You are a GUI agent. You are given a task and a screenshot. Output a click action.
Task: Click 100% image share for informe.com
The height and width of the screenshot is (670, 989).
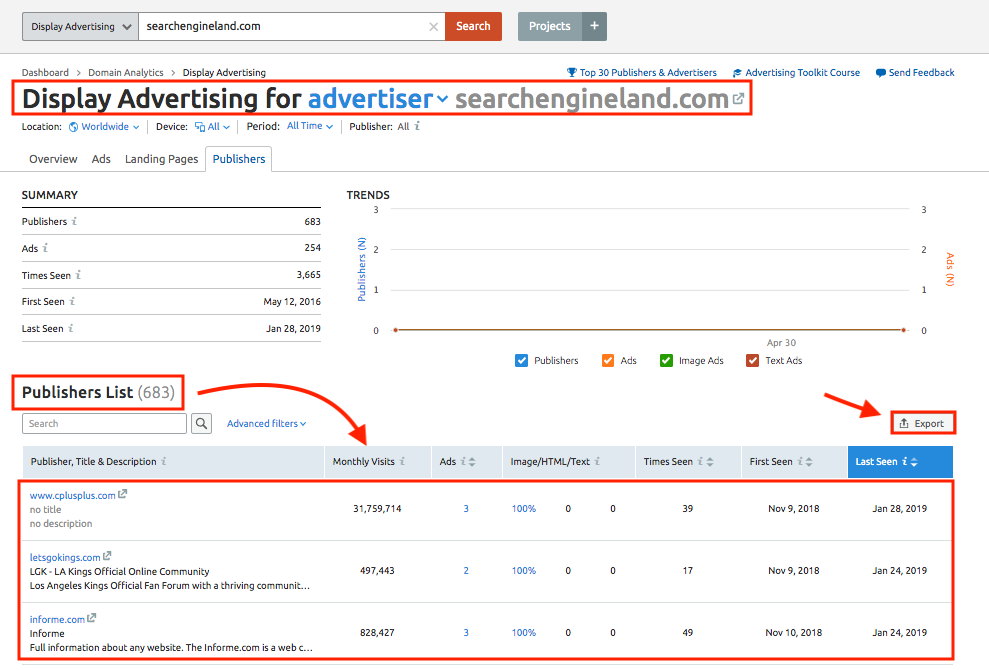(524, 632)
